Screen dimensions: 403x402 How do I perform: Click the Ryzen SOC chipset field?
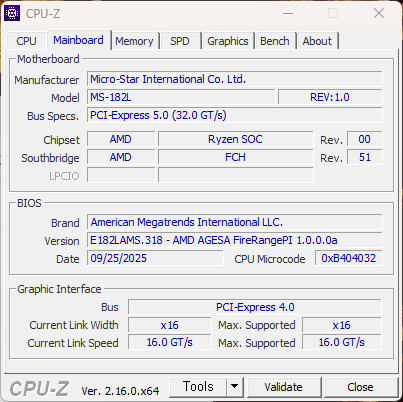[x=236, y=139]
